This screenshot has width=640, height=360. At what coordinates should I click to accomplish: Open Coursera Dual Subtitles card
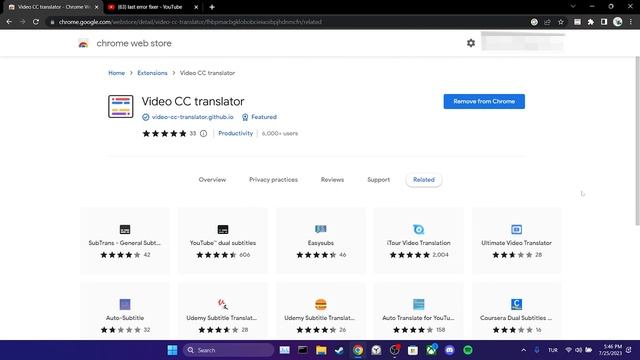point(516,311)
